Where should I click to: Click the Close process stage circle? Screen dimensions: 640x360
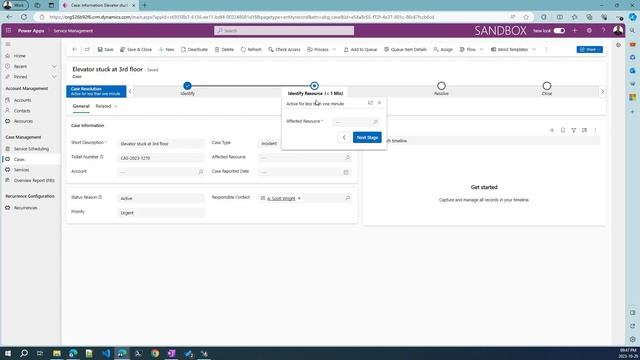point(547,86)
